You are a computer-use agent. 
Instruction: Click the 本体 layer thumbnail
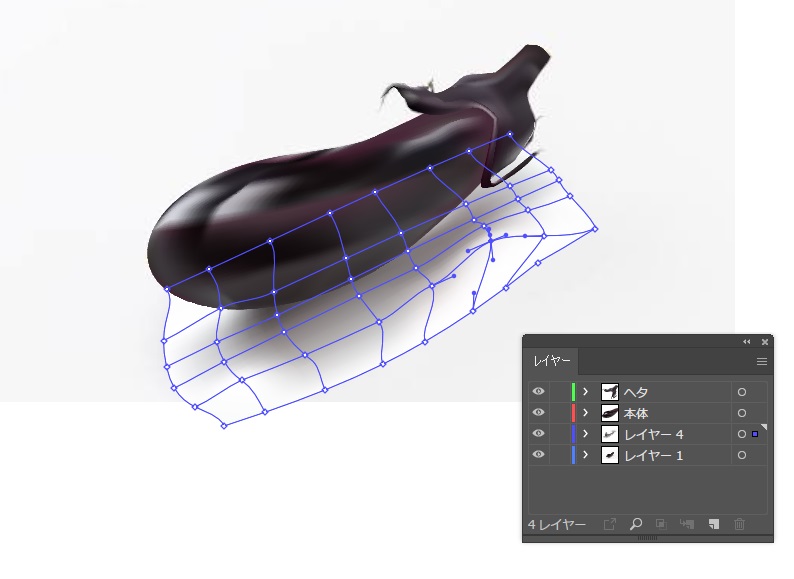610,413
